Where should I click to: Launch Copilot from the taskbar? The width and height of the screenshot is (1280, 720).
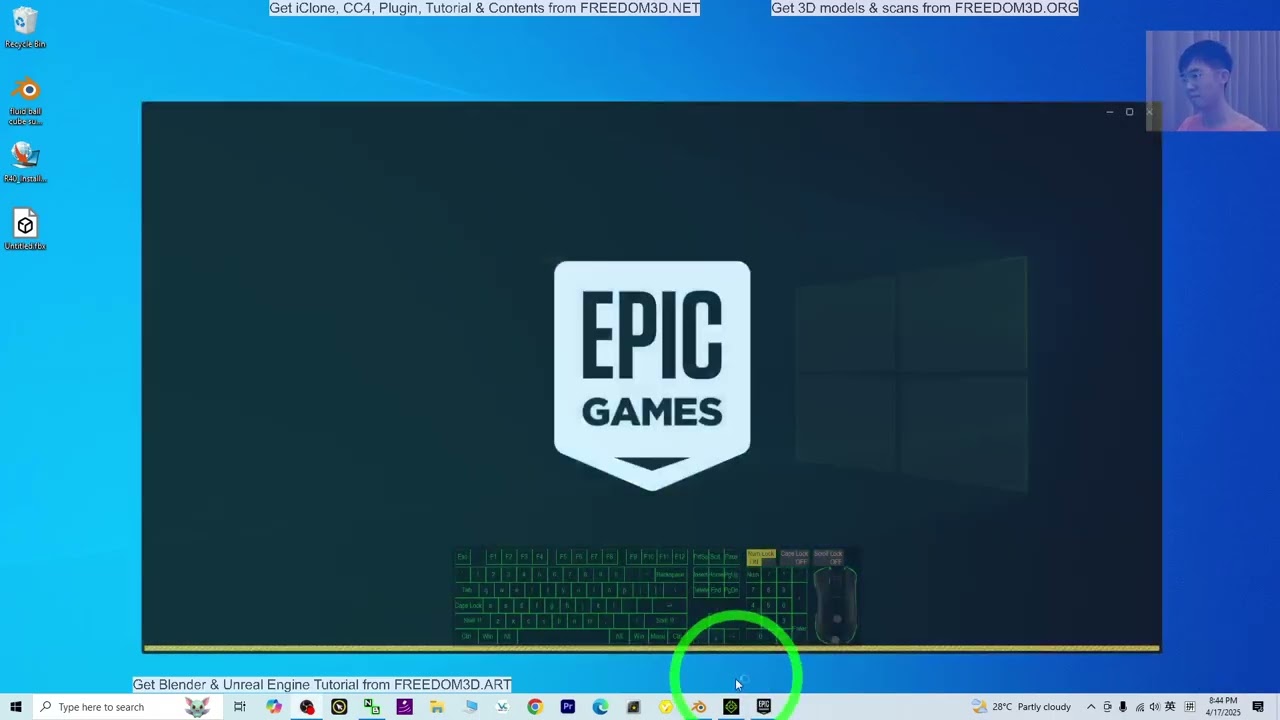click(x=274, y=707)
